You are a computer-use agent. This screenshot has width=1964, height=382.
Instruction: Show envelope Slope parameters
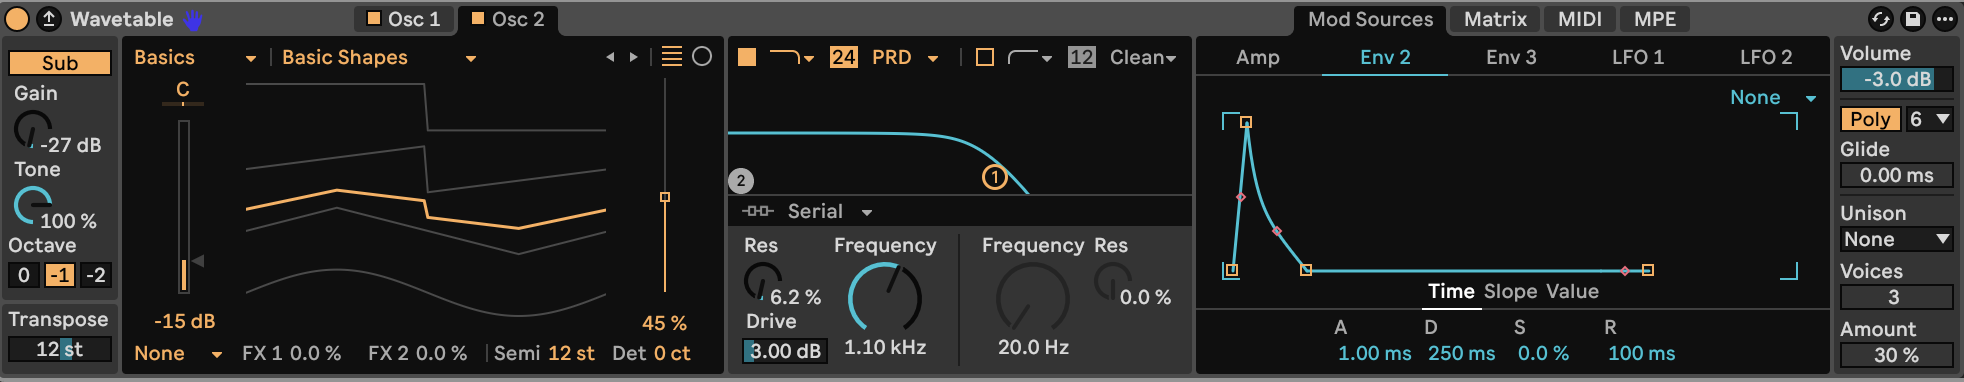click(1510, 291)
